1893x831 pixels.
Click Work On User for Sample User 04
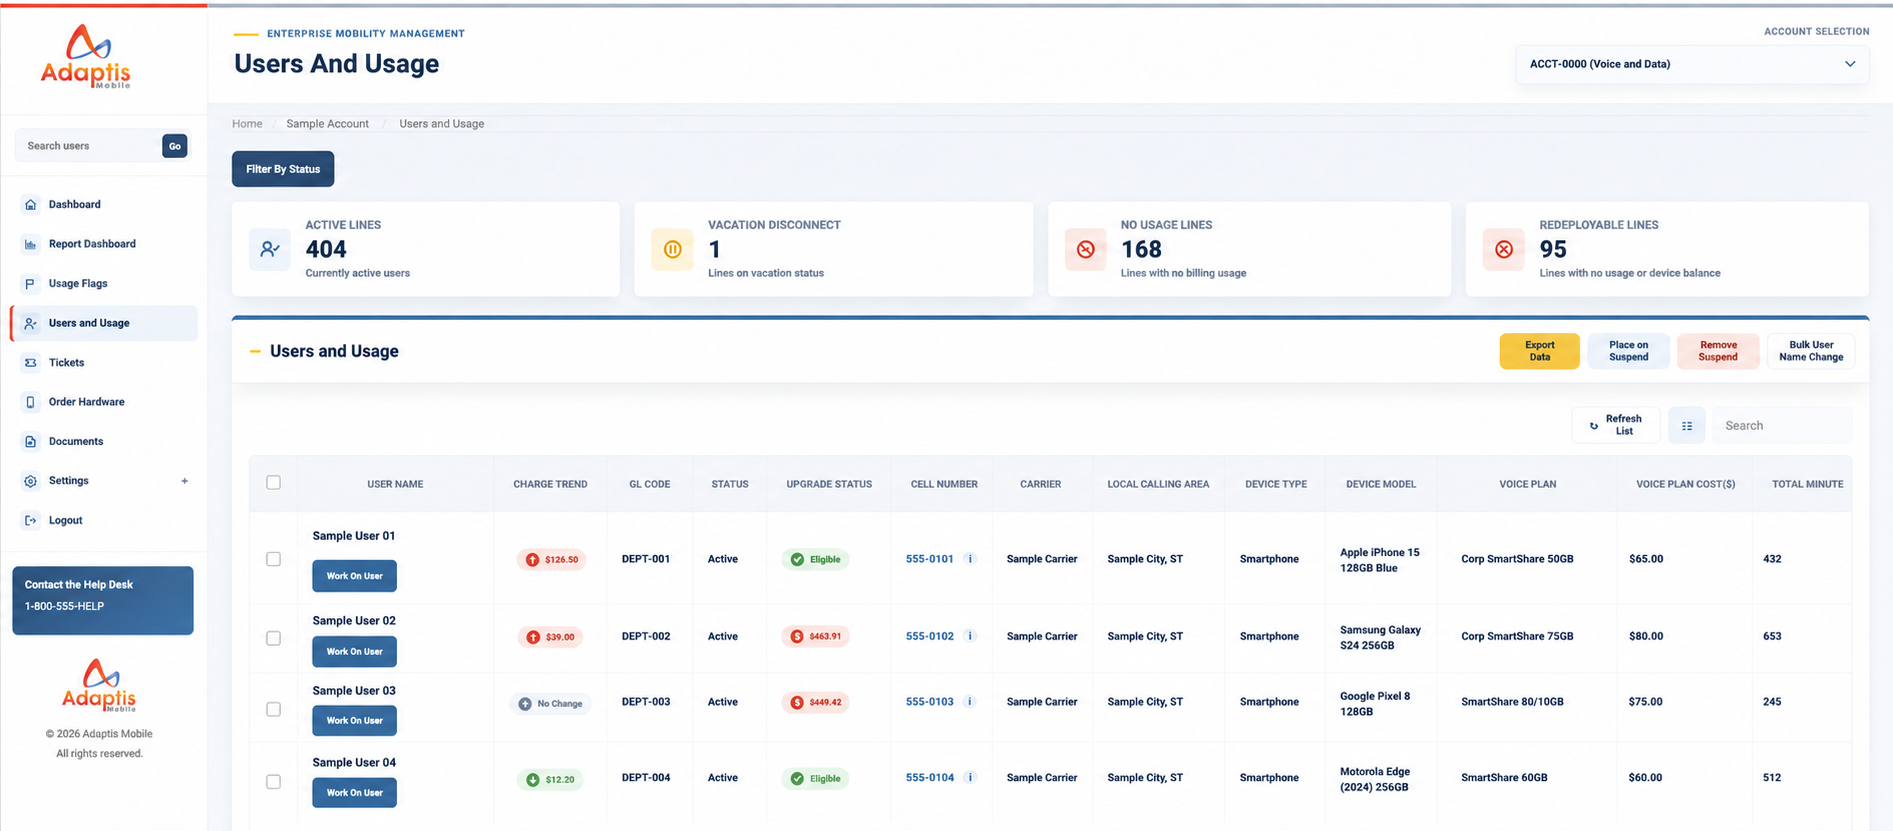(354, 793)
